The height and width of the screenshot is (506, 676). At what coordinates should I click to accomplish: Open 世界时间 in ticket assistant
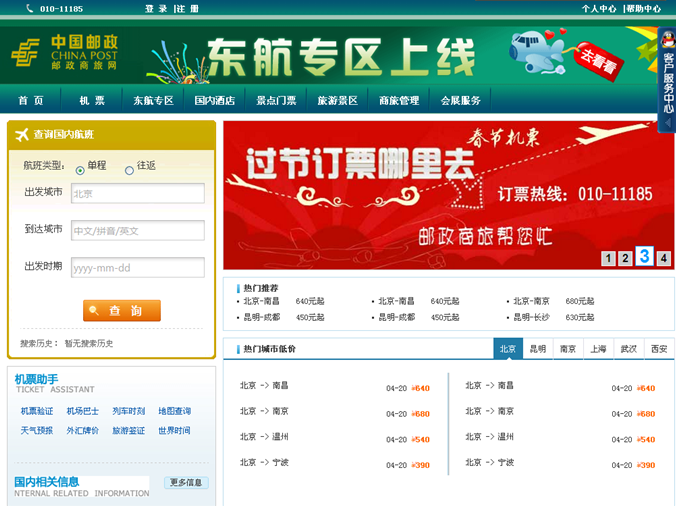point(174,430)
